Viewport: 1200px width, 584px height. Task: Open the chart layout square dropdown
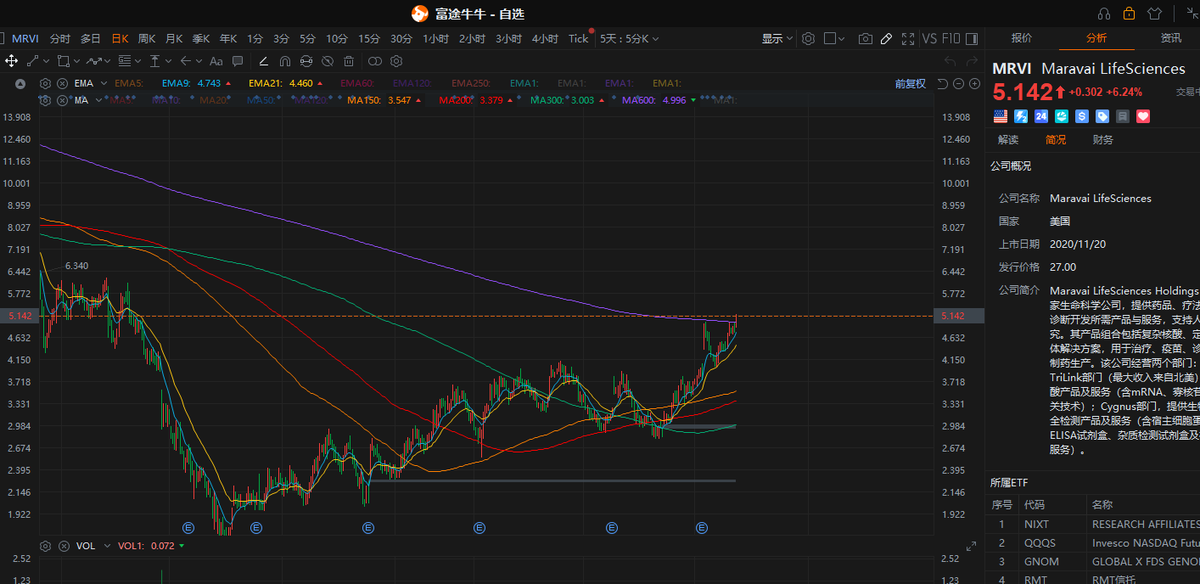pyautogui.click(x=834, y=39)
